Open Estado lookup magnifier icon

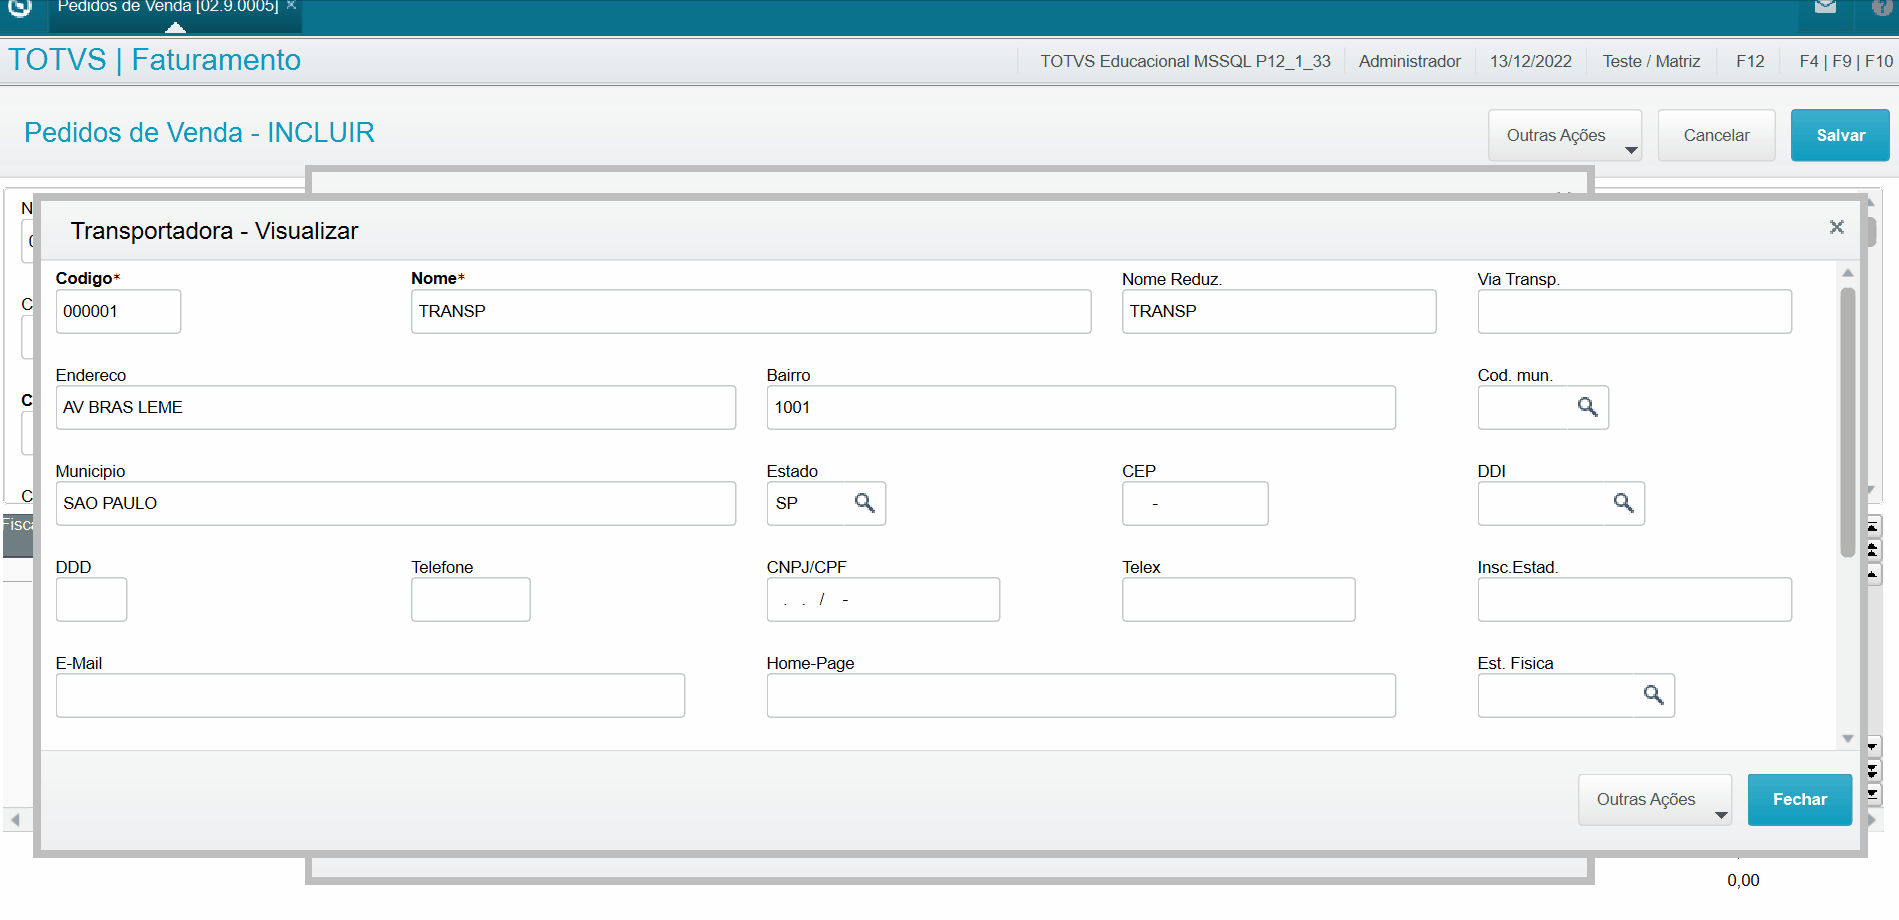865,503
